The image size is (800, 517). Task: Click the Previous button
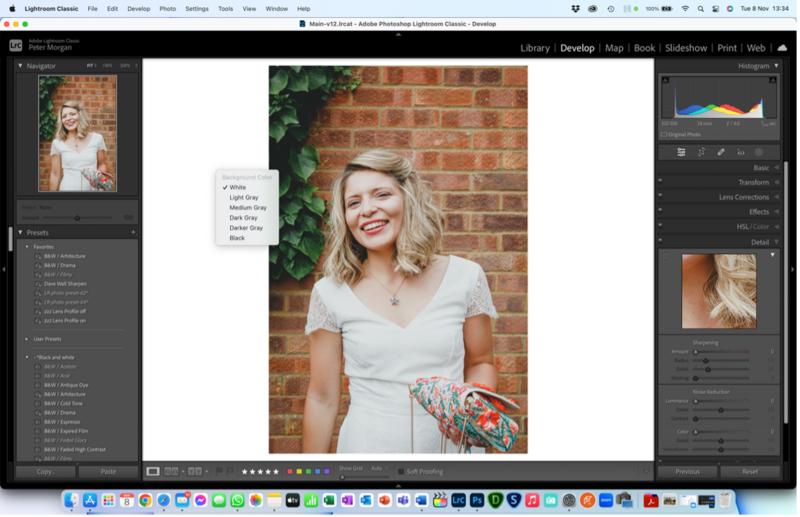pos(687,472)
